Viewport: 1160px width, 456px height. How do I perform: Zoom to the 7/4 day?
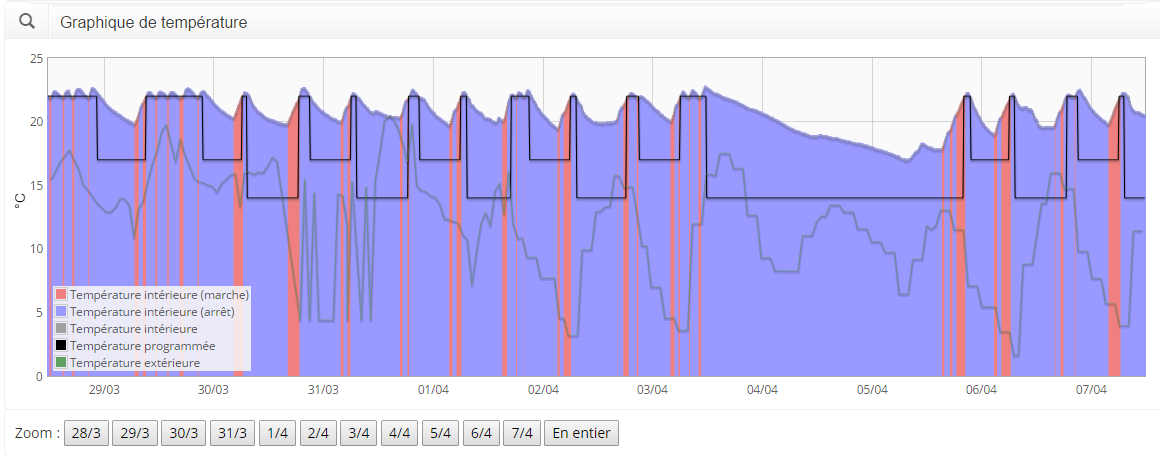coord(522,433)
